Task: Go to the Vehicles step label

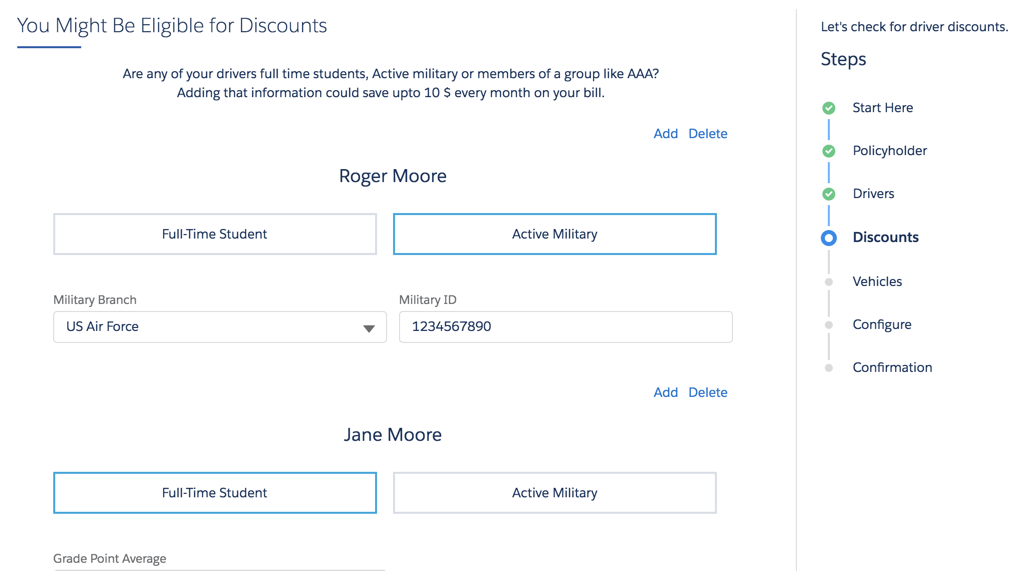Action: click(x=877, y=282)
